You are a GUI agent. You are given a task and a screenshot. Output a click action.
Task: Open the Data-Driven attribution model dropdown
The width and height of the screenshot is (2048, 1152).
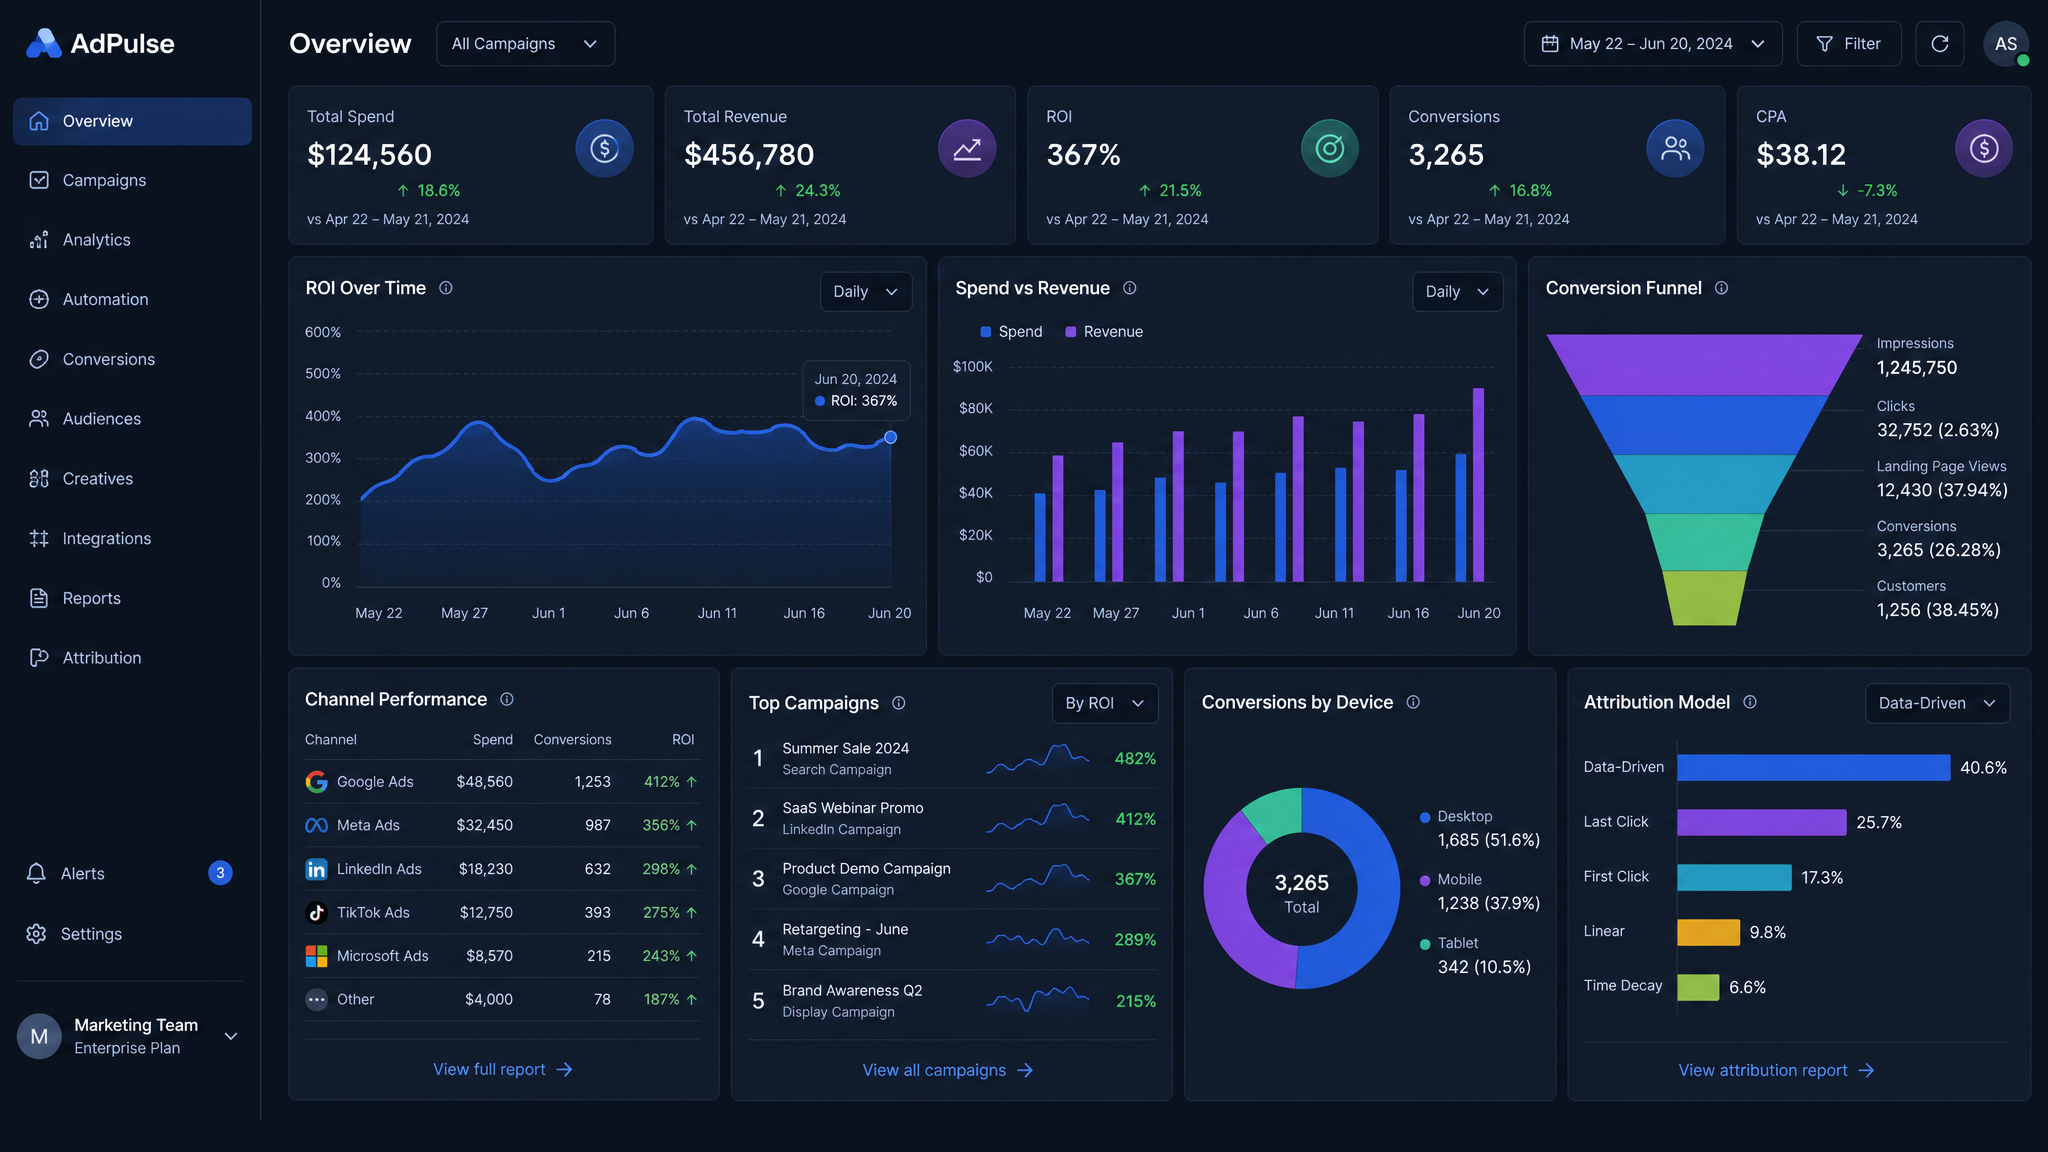coord(1937,703)
